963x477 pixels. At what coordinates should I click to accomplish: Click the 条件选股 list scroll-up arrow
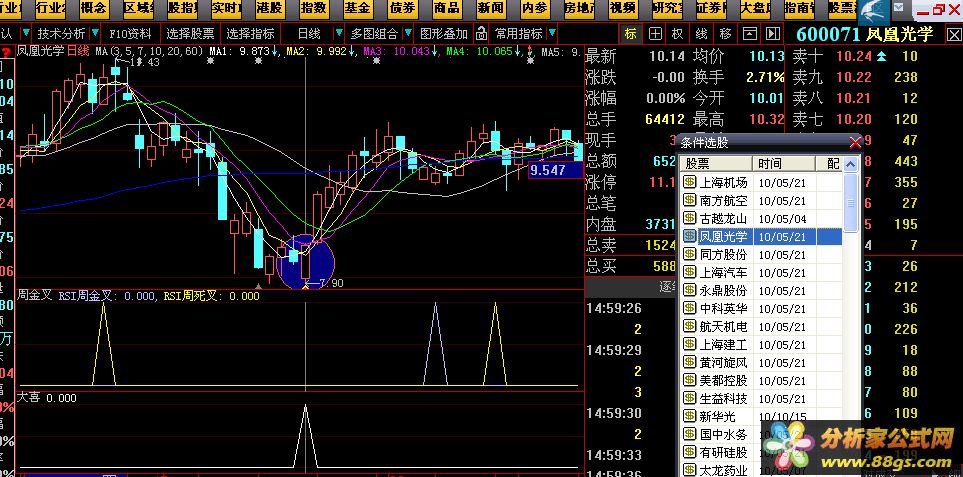(x=851, y=164)
